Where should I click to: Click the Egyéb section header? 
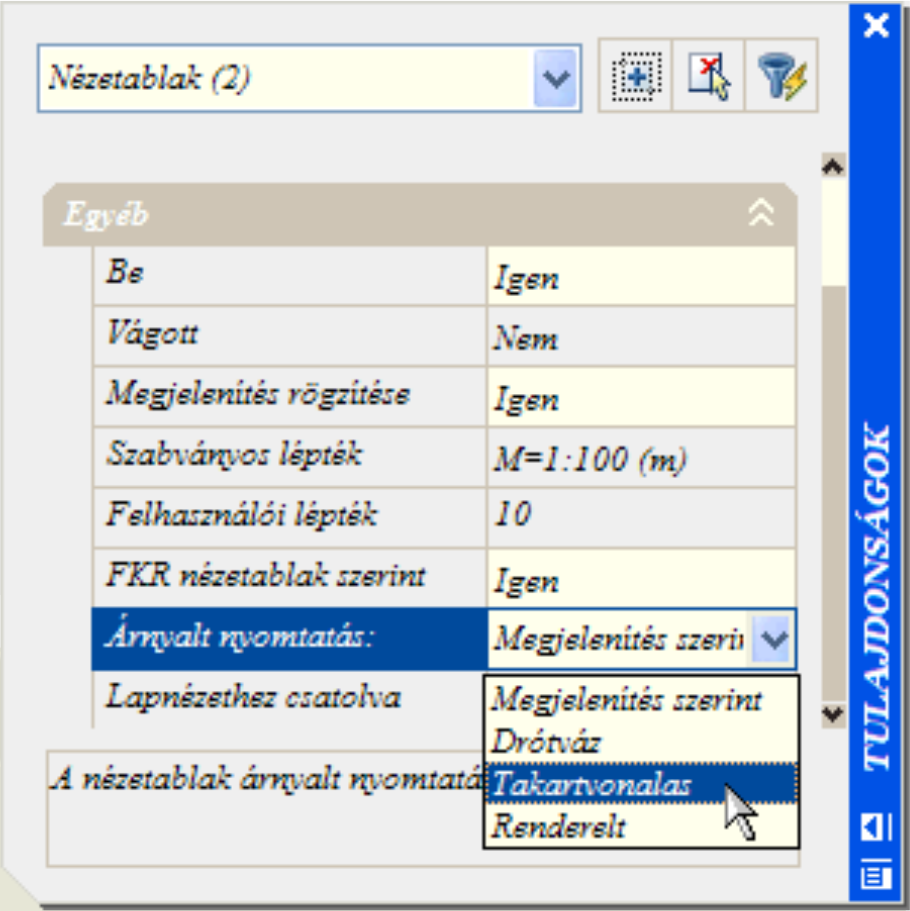point(420,214)
